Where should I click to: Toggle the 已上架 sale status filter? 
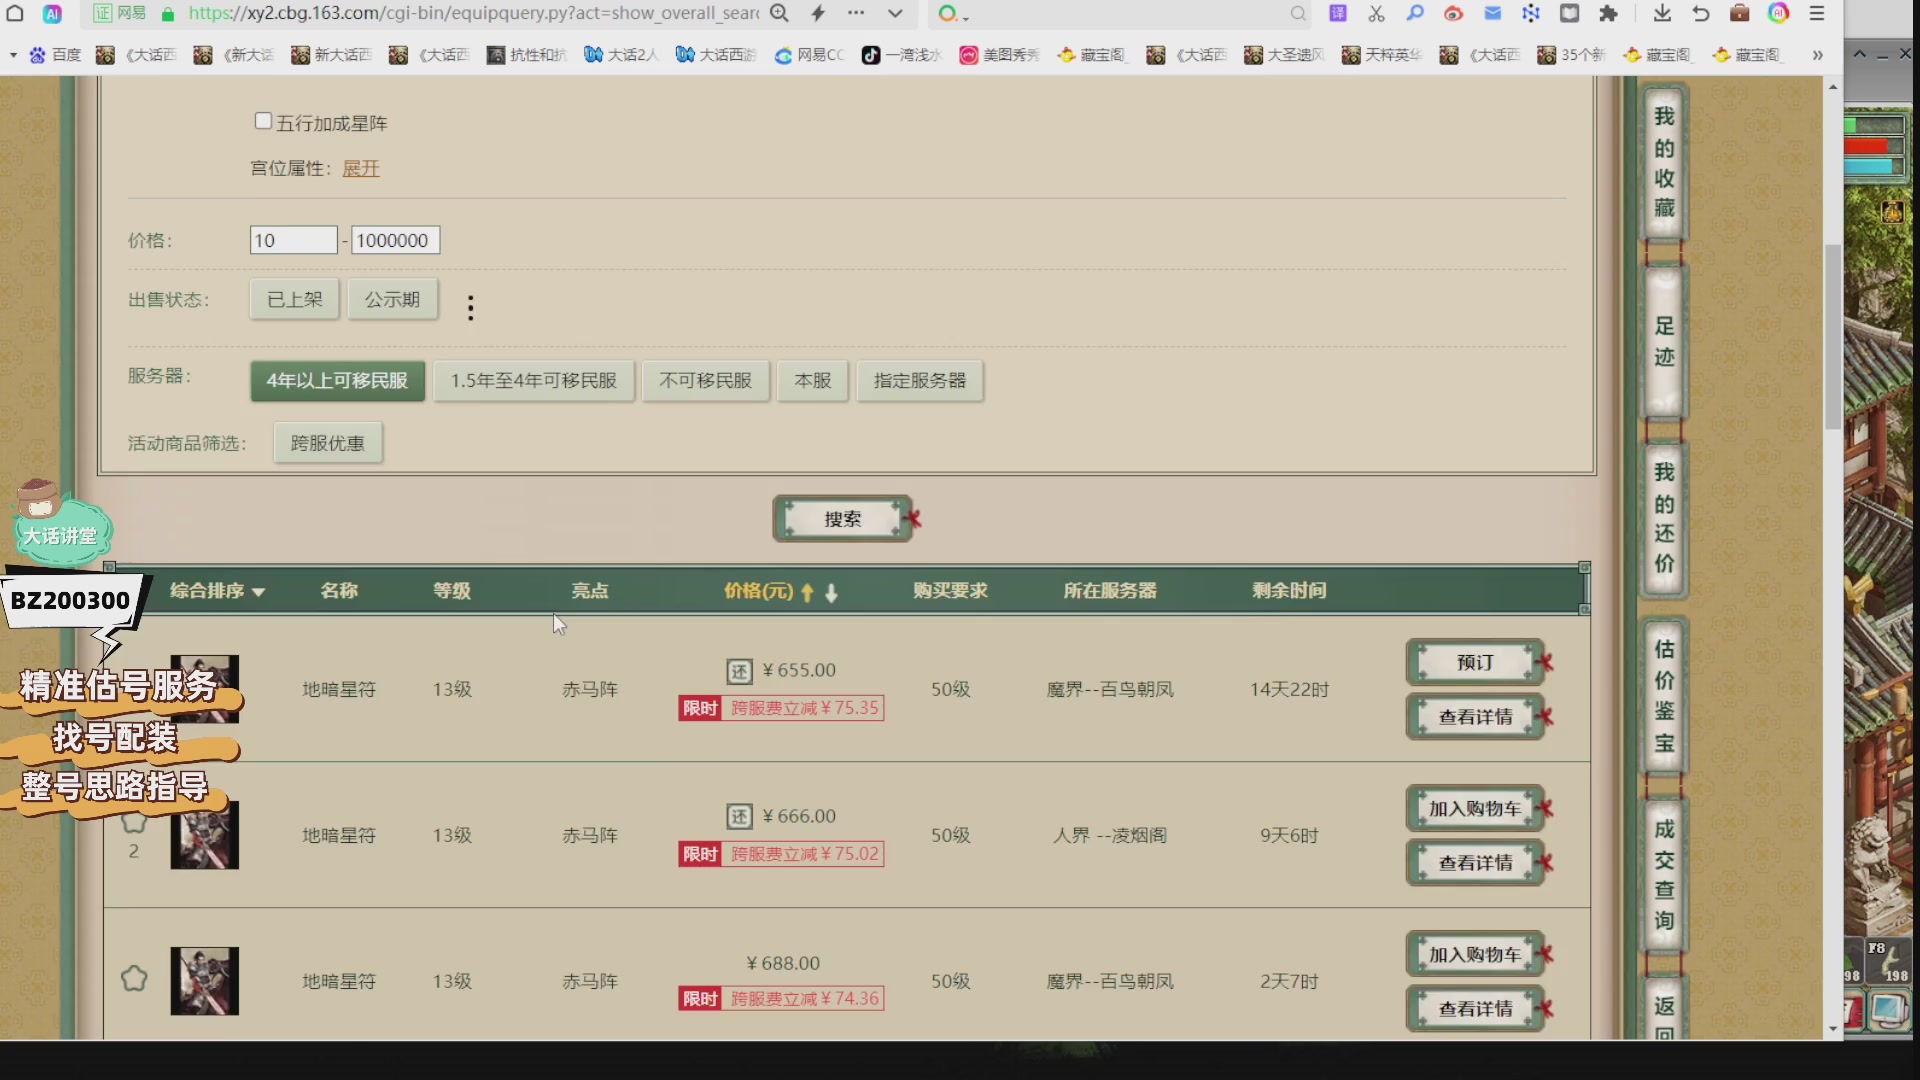click(x=295, y=299)
